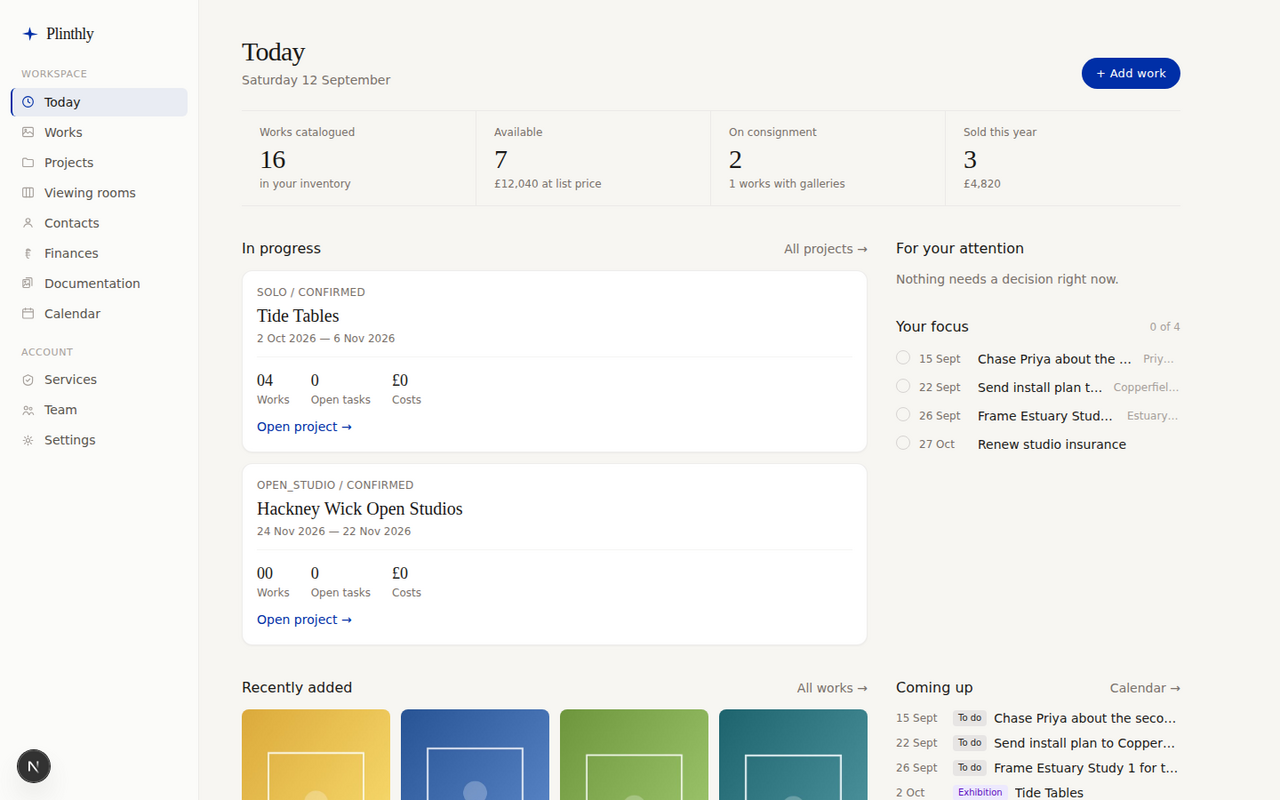Click the Works catalogued stat showing 16
Screen dimensions: 1280x800
coord(359,158)
